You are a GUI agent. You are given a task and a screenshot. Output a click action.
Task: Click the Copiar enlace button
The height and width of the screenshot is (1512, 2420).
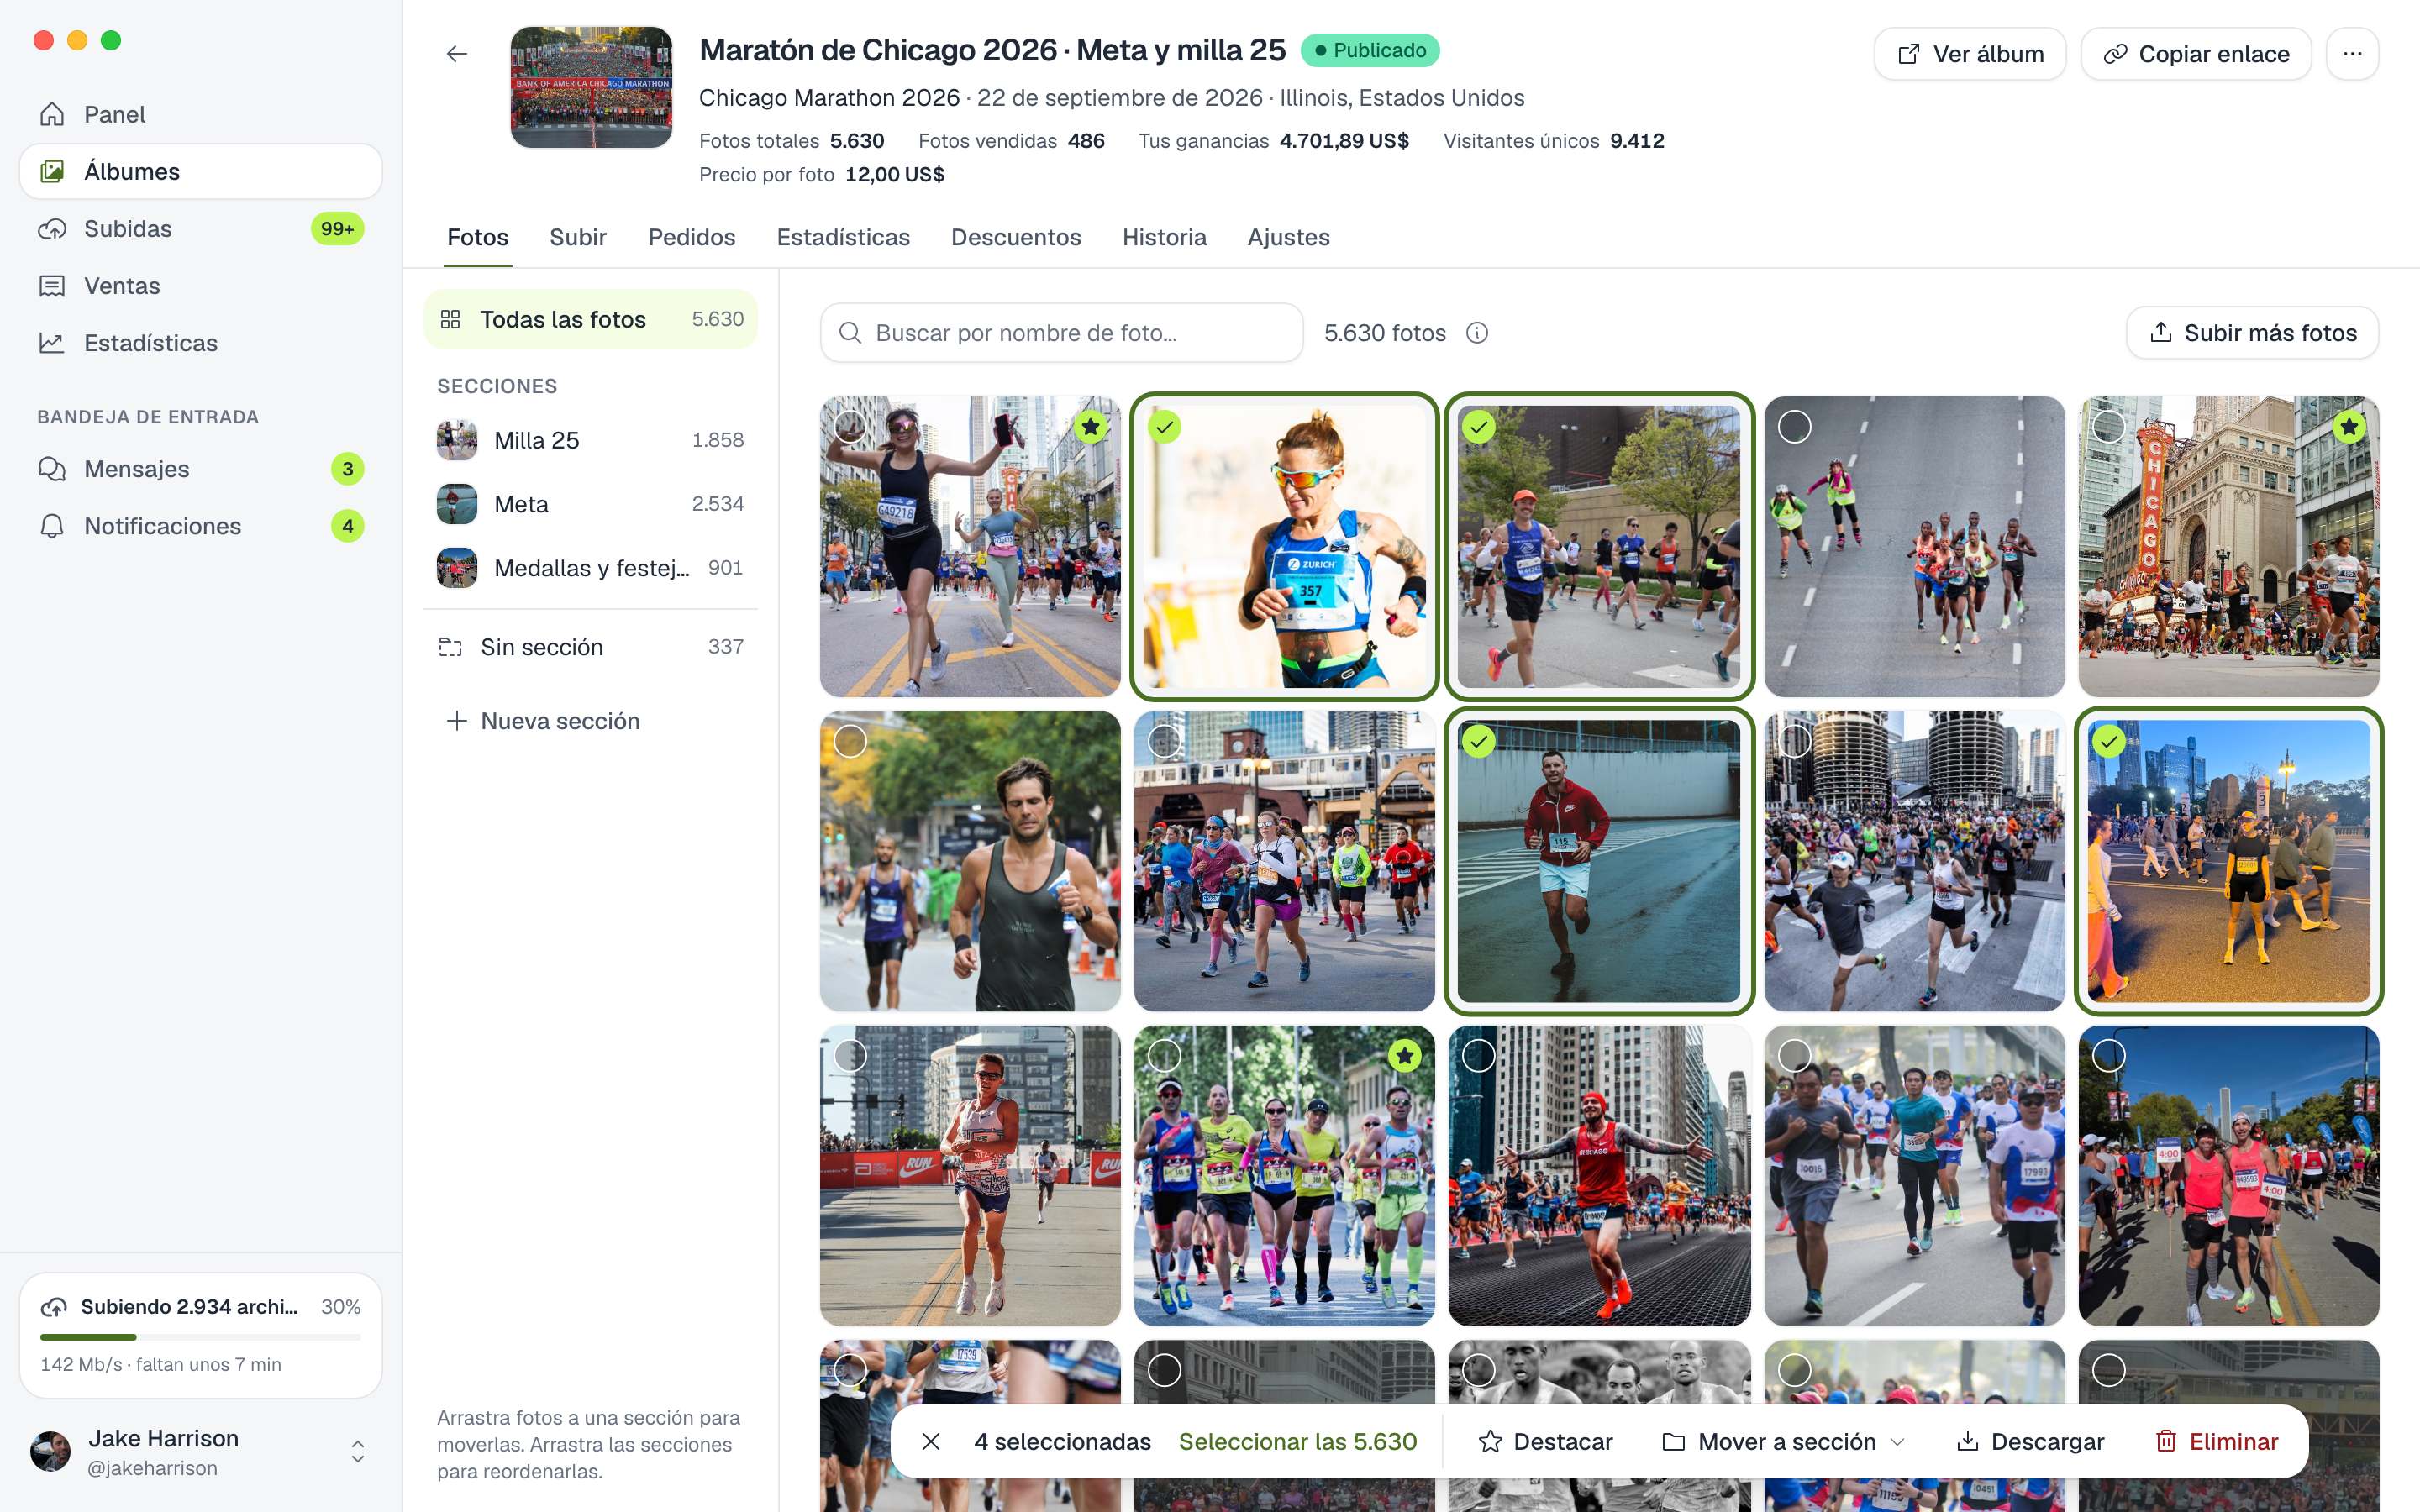pyautogui.click(x=2196, y=54)
